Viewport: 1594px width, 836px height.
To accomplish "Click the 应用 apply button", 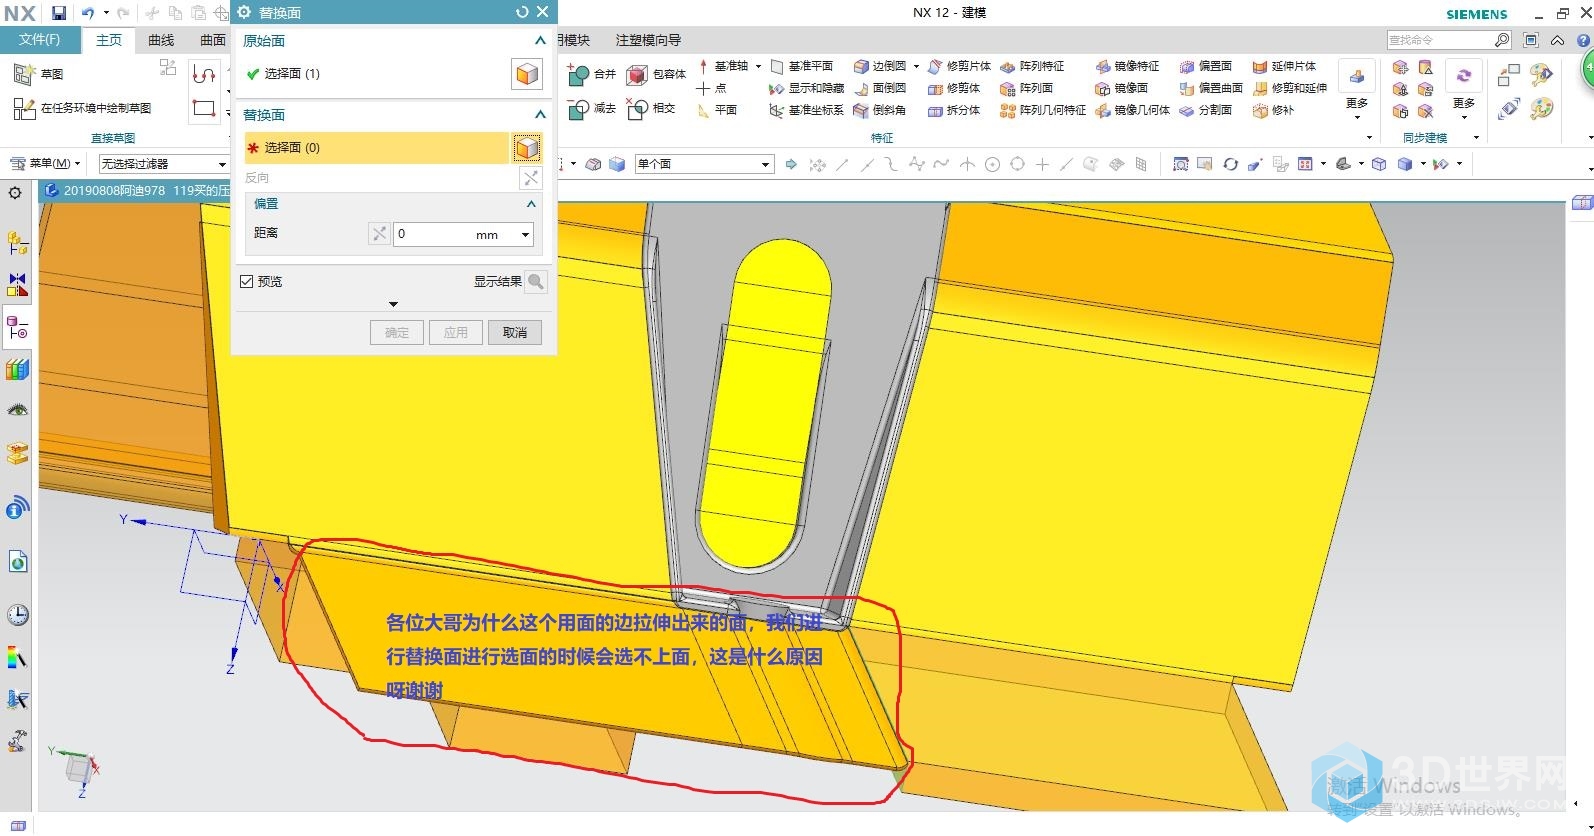I will coord(456,333).
